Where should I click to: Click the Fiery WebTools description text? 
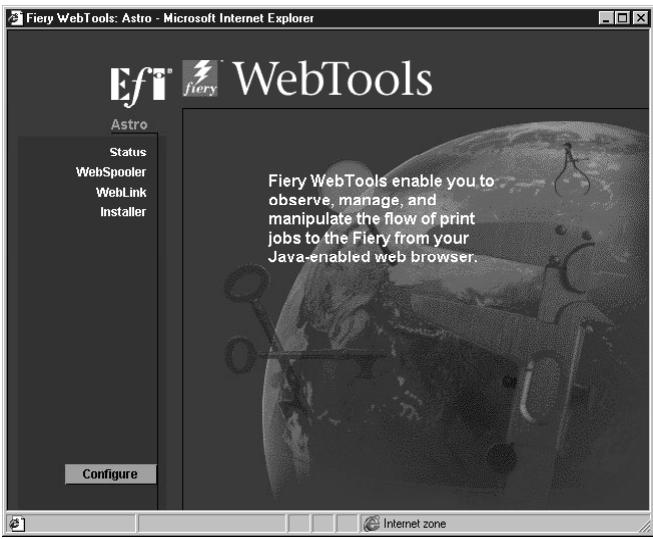(x=381, y=219)
